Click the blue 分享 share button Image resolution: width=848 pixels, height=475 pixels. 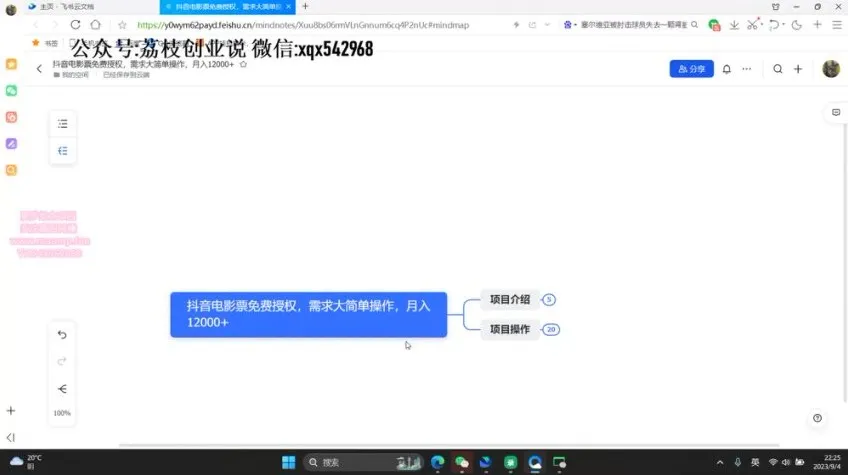pos(692,69)
